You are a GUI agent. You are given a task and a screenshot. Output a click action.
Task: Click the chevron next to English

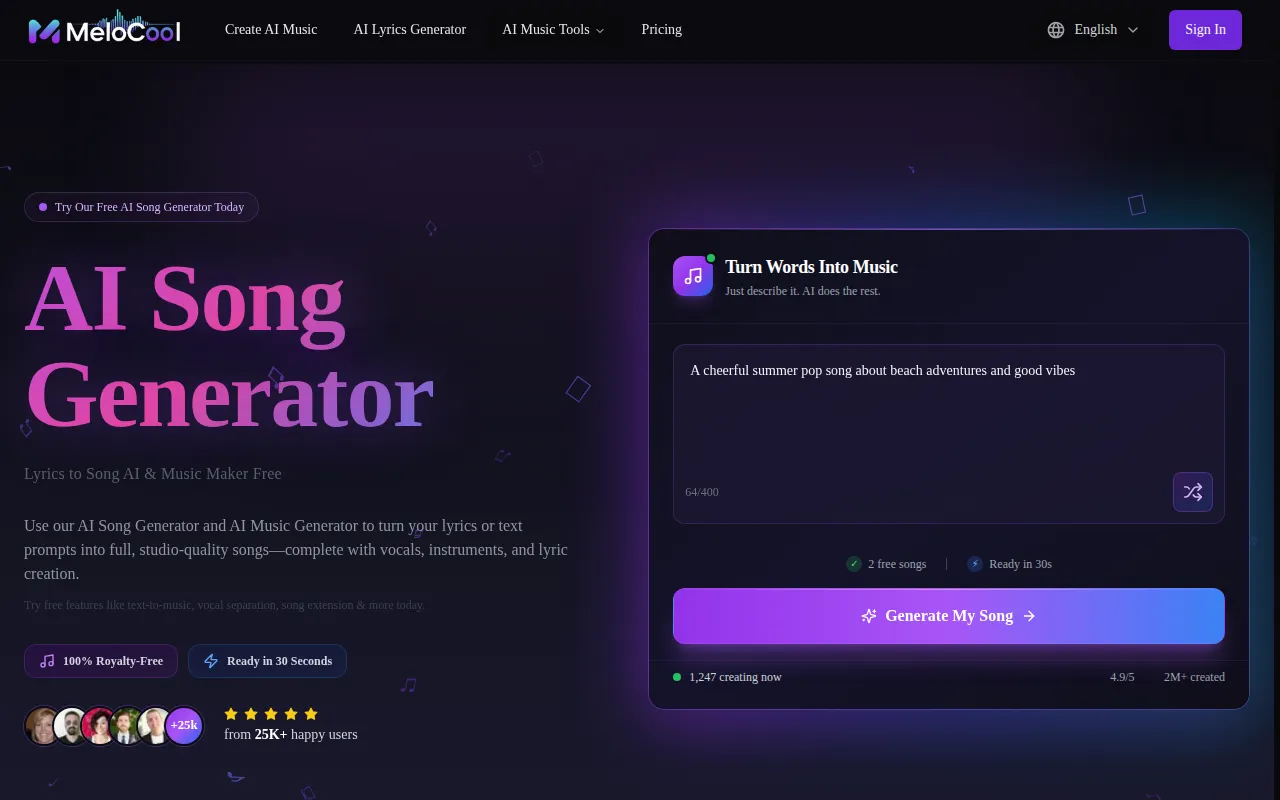point(1133,30)
